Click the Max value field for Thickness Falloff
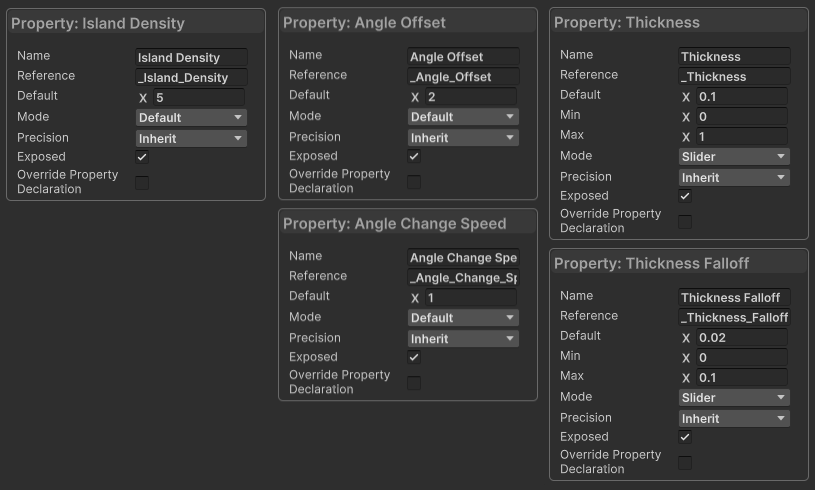Viewport: 815px width, 490px height. coord(741,378)
